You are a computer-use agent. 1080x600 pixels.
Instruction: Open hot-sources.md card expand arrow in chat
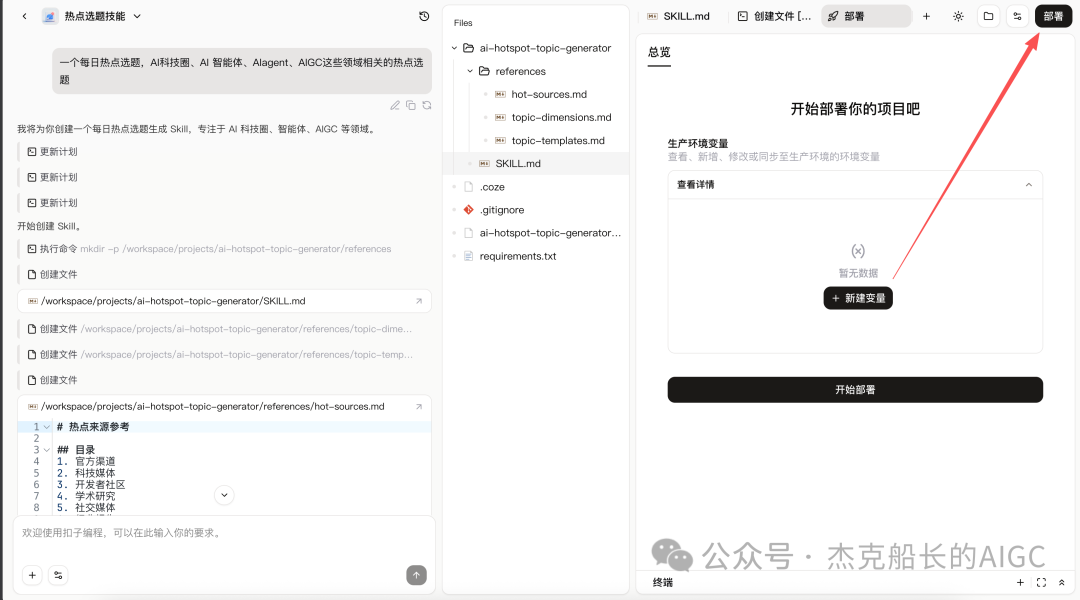click(419, 406)
